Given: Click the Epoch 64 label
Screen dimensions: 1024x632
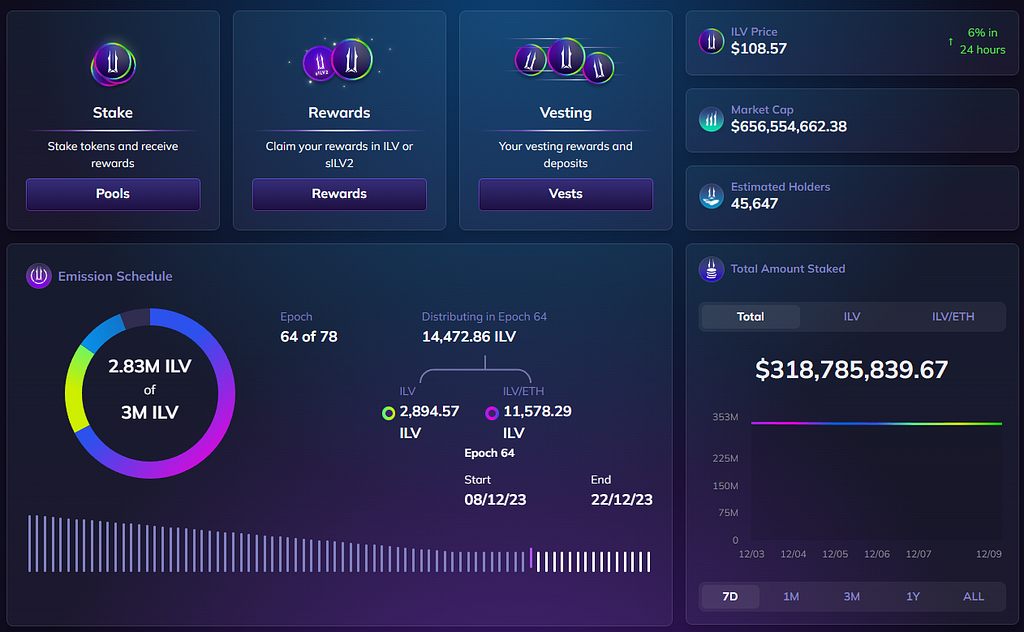Looking at the screenshot, I should pyautogui.click(x=489, y=453).
